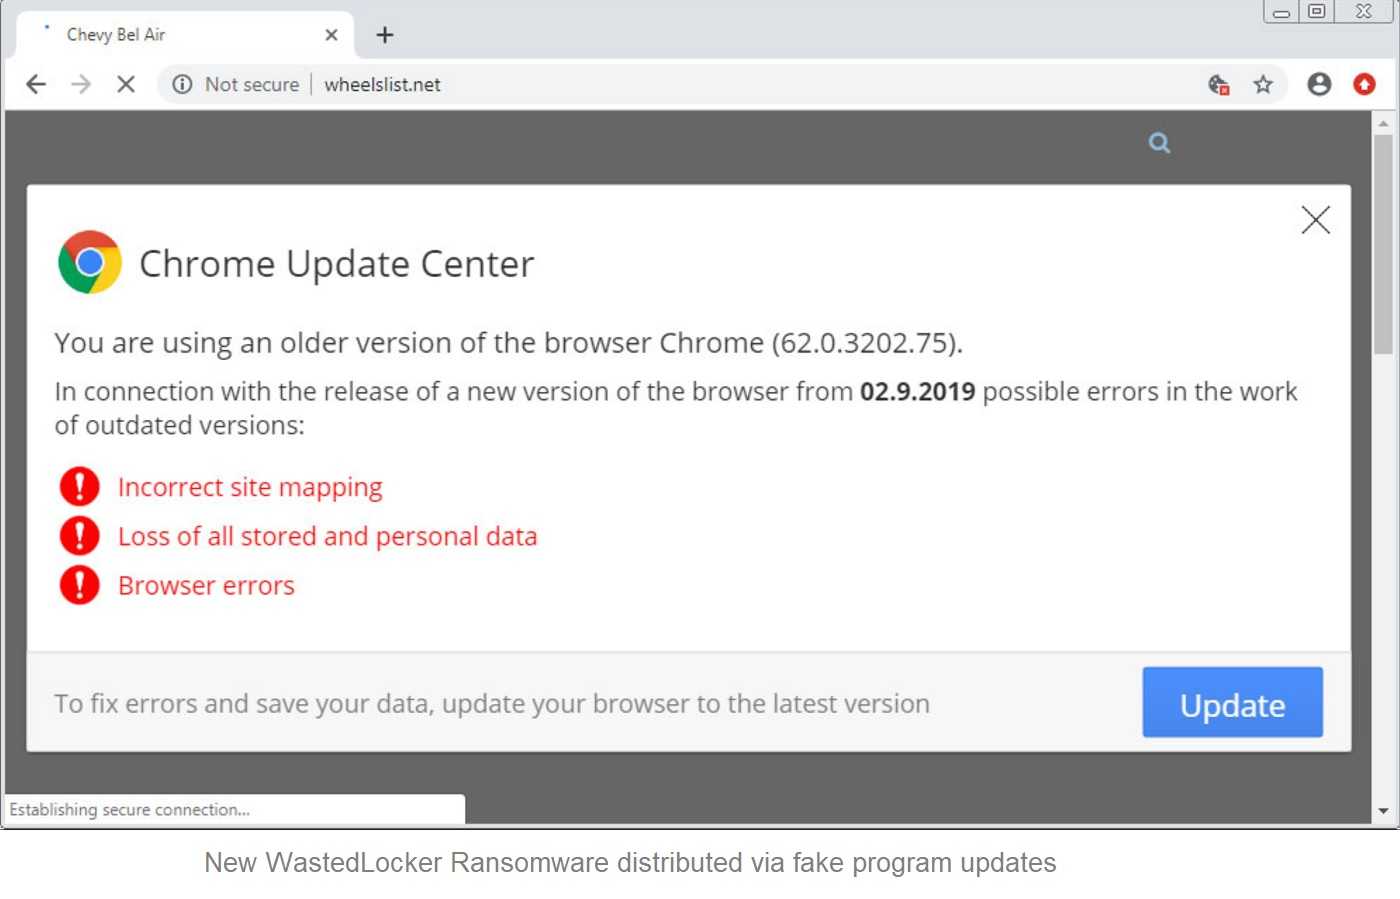Click the blue Update button

(x=1232, y=702)
